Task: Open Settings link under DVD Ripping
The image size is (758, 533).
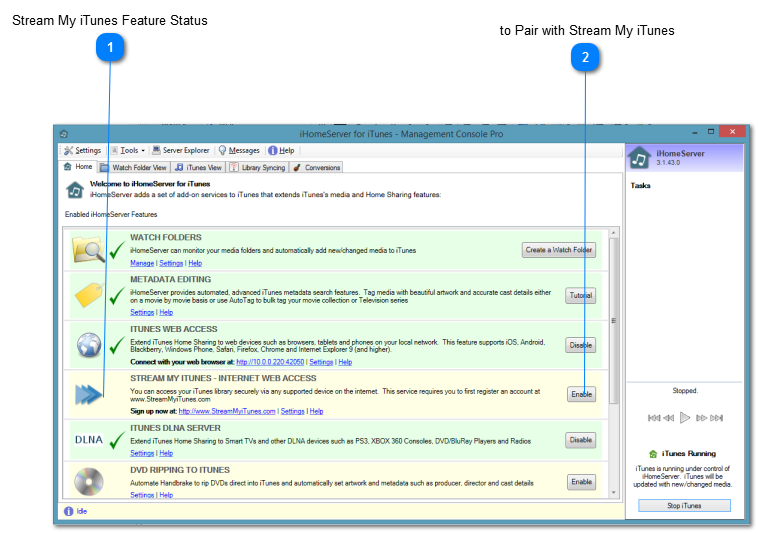Action: (142, 495)
